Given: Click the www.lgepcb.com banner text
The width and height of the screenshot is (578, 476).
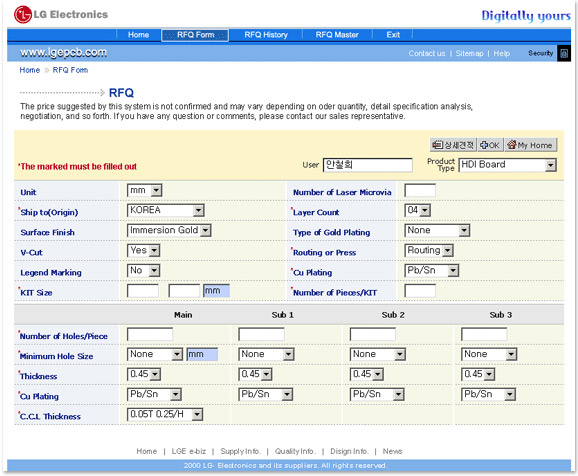Looking at the screenshot, I should pyautogui.click(x=63, y=53).
